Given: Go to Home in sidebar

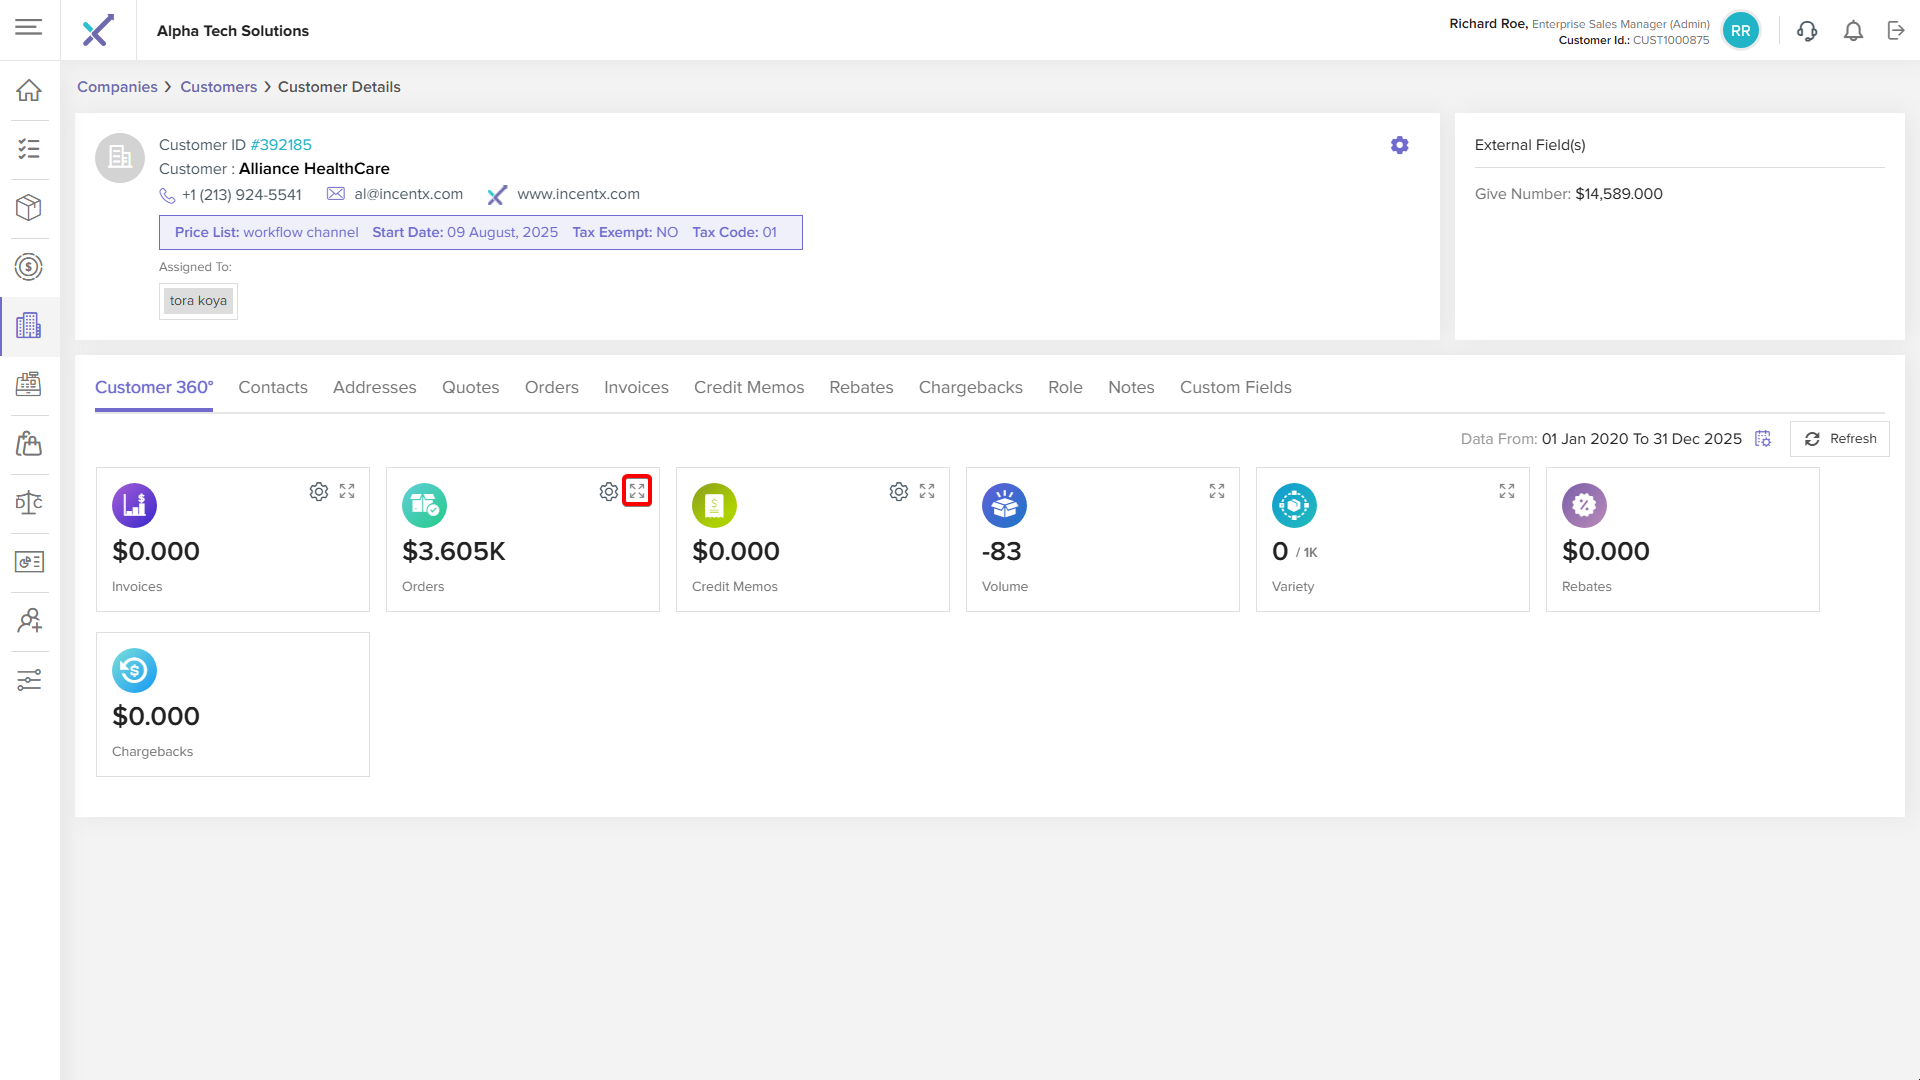Looking at the screenshot, I should pos(29,90).
